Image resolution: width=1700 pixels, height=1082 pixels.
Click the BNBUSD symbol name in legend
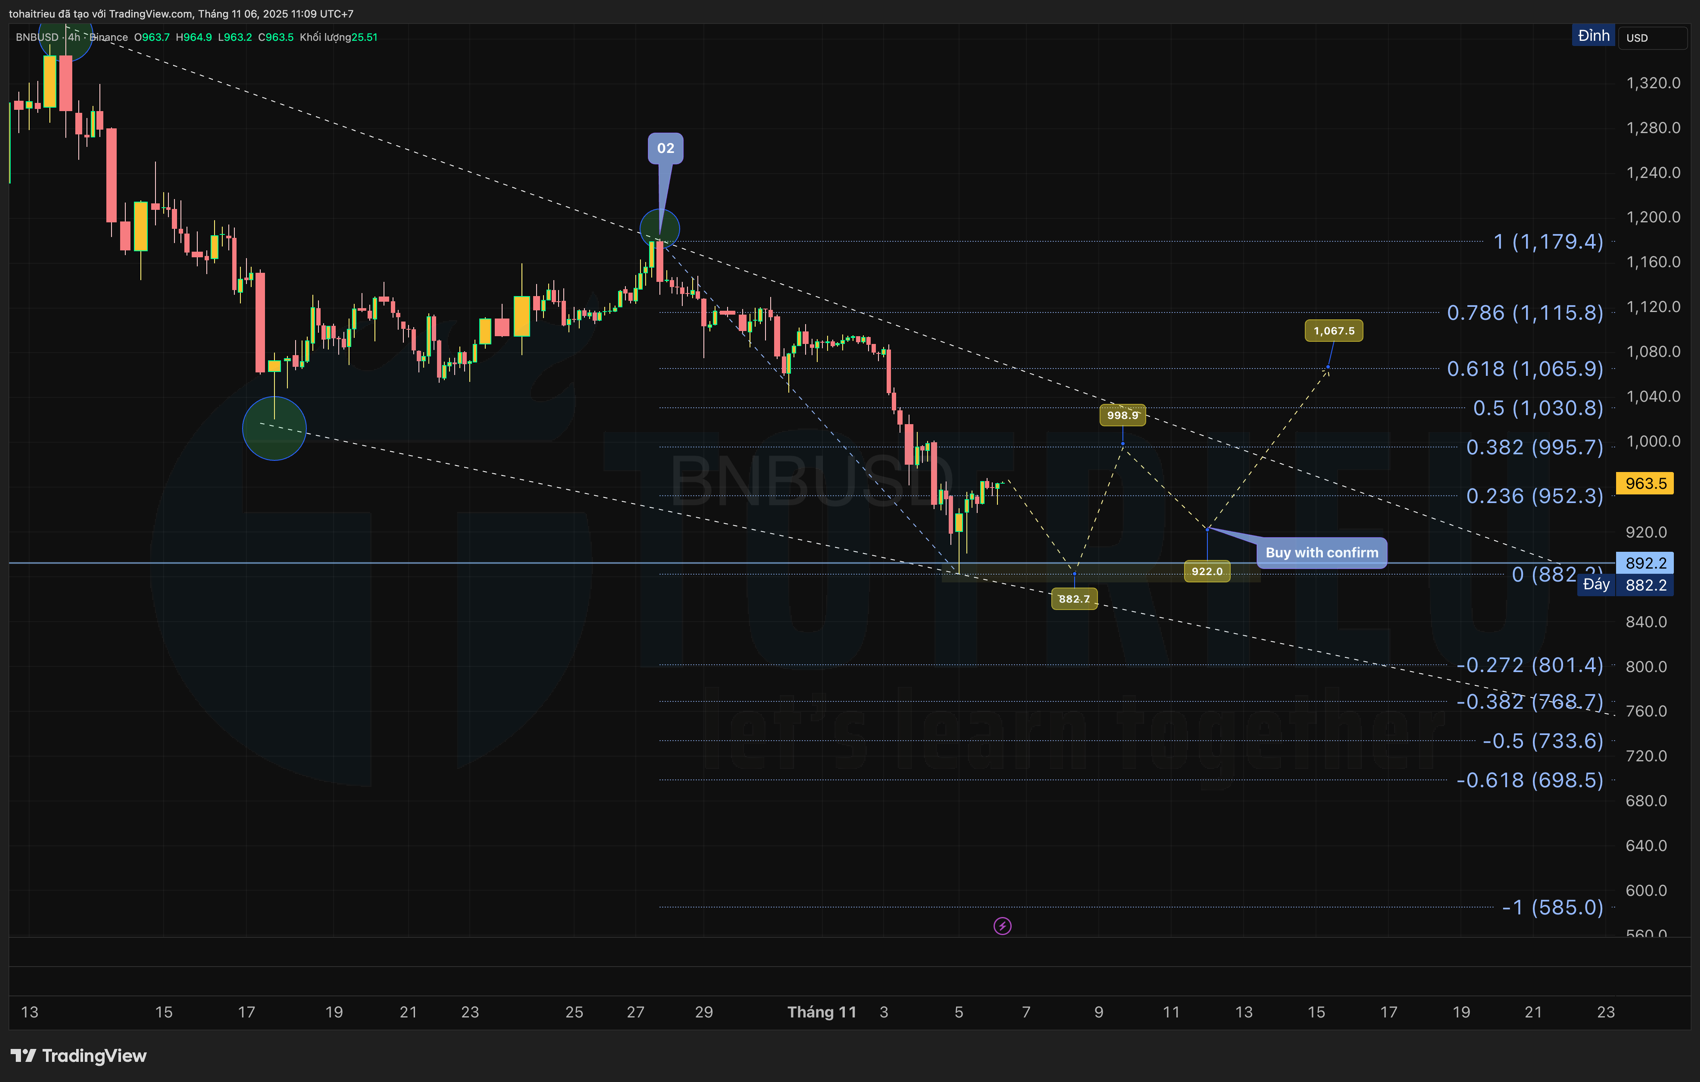tap(37, 37)
